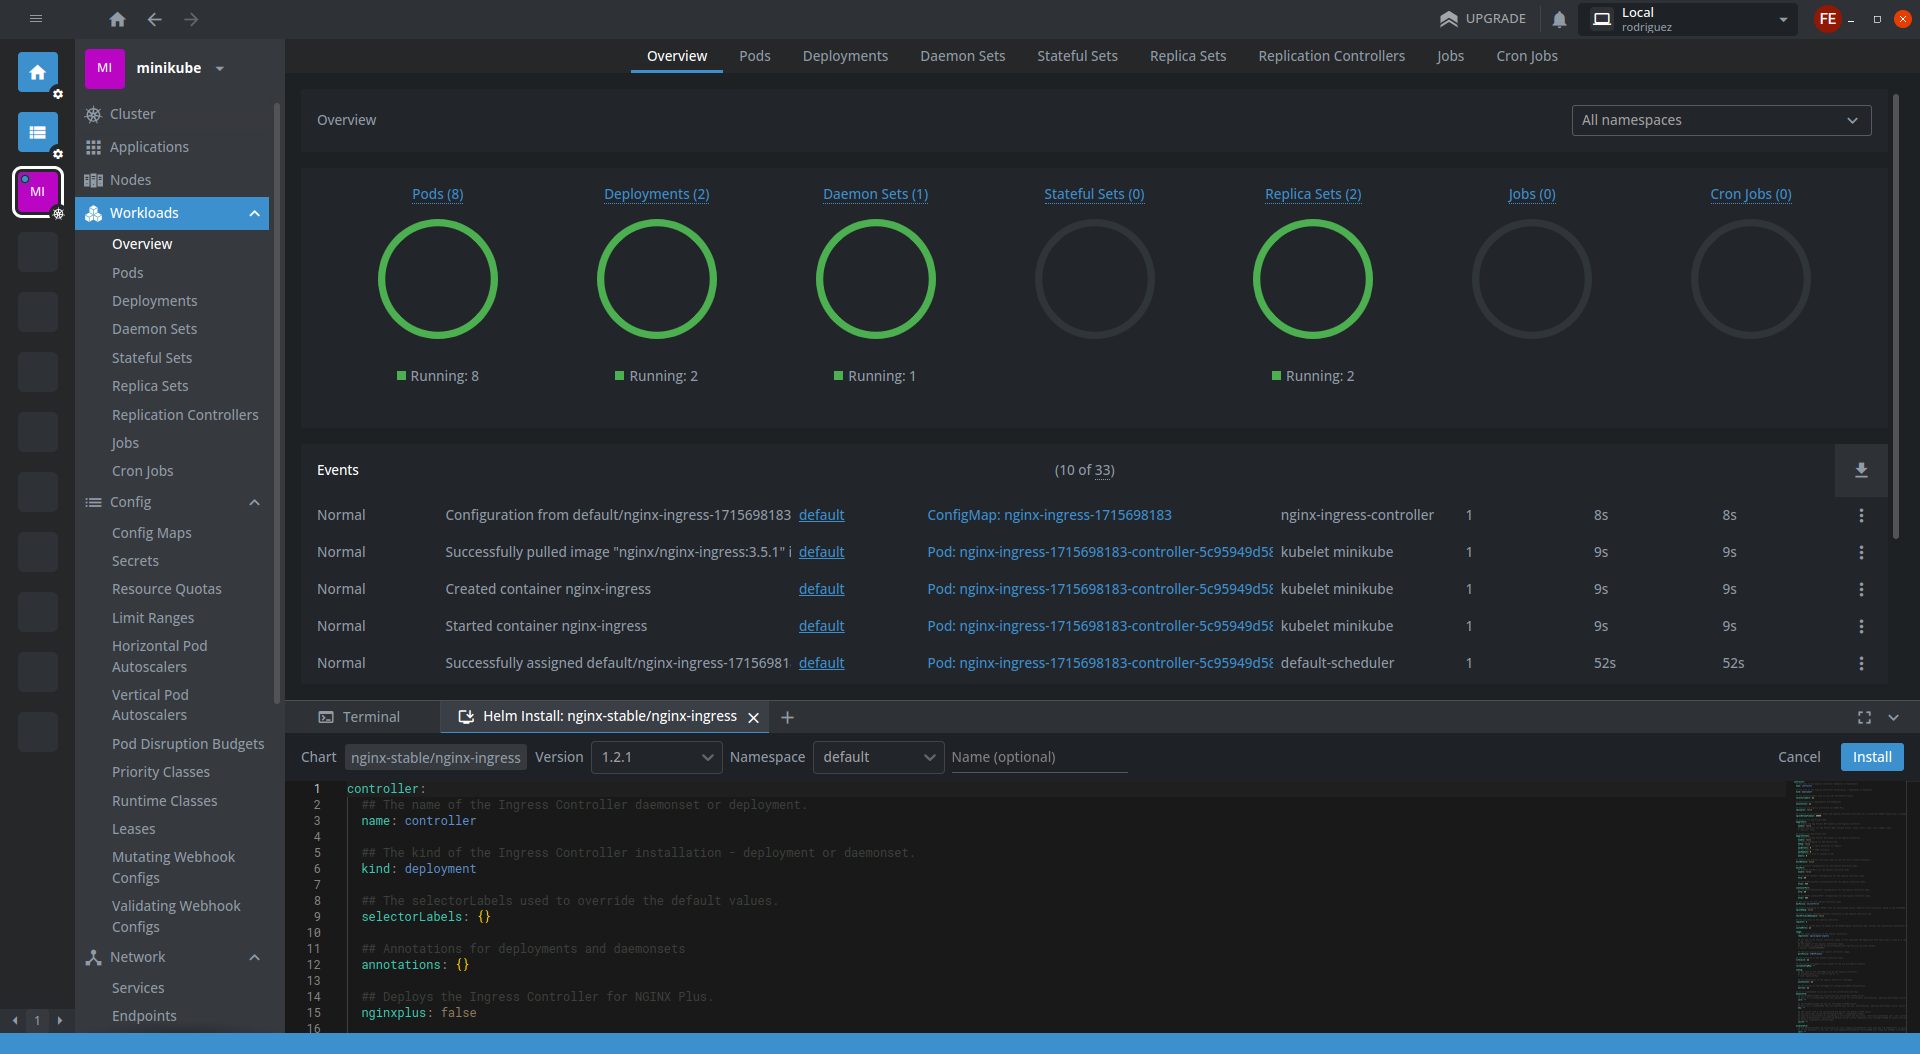Collapse the Network sidebar section

(x=254, y=957)
